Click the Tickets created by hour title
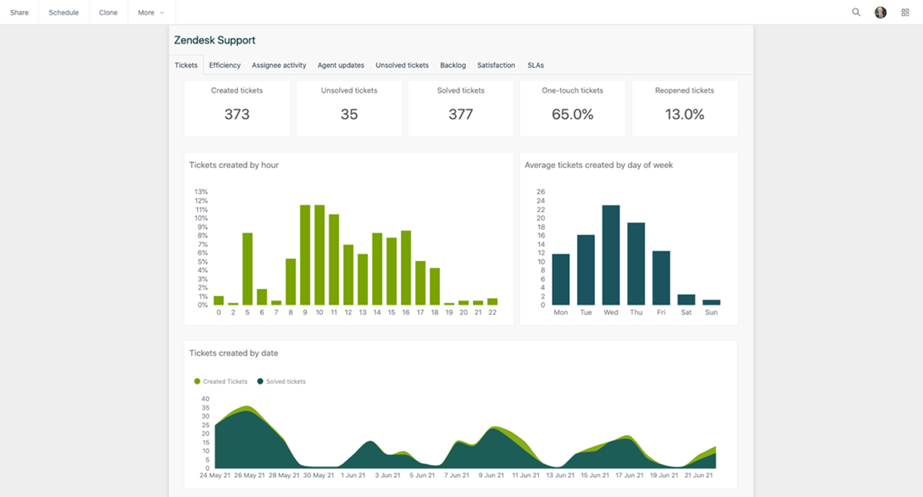 [x=234, y=165]
